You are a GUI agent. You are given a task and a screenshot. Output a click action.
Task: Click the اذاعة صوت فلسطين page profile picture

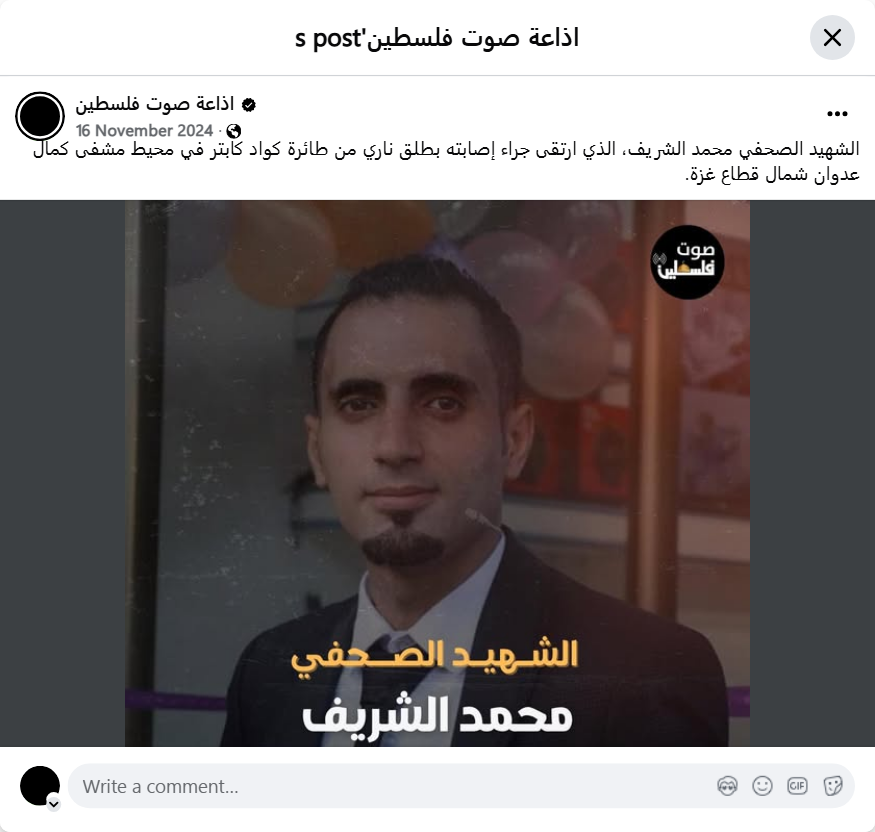pos(40,116)
